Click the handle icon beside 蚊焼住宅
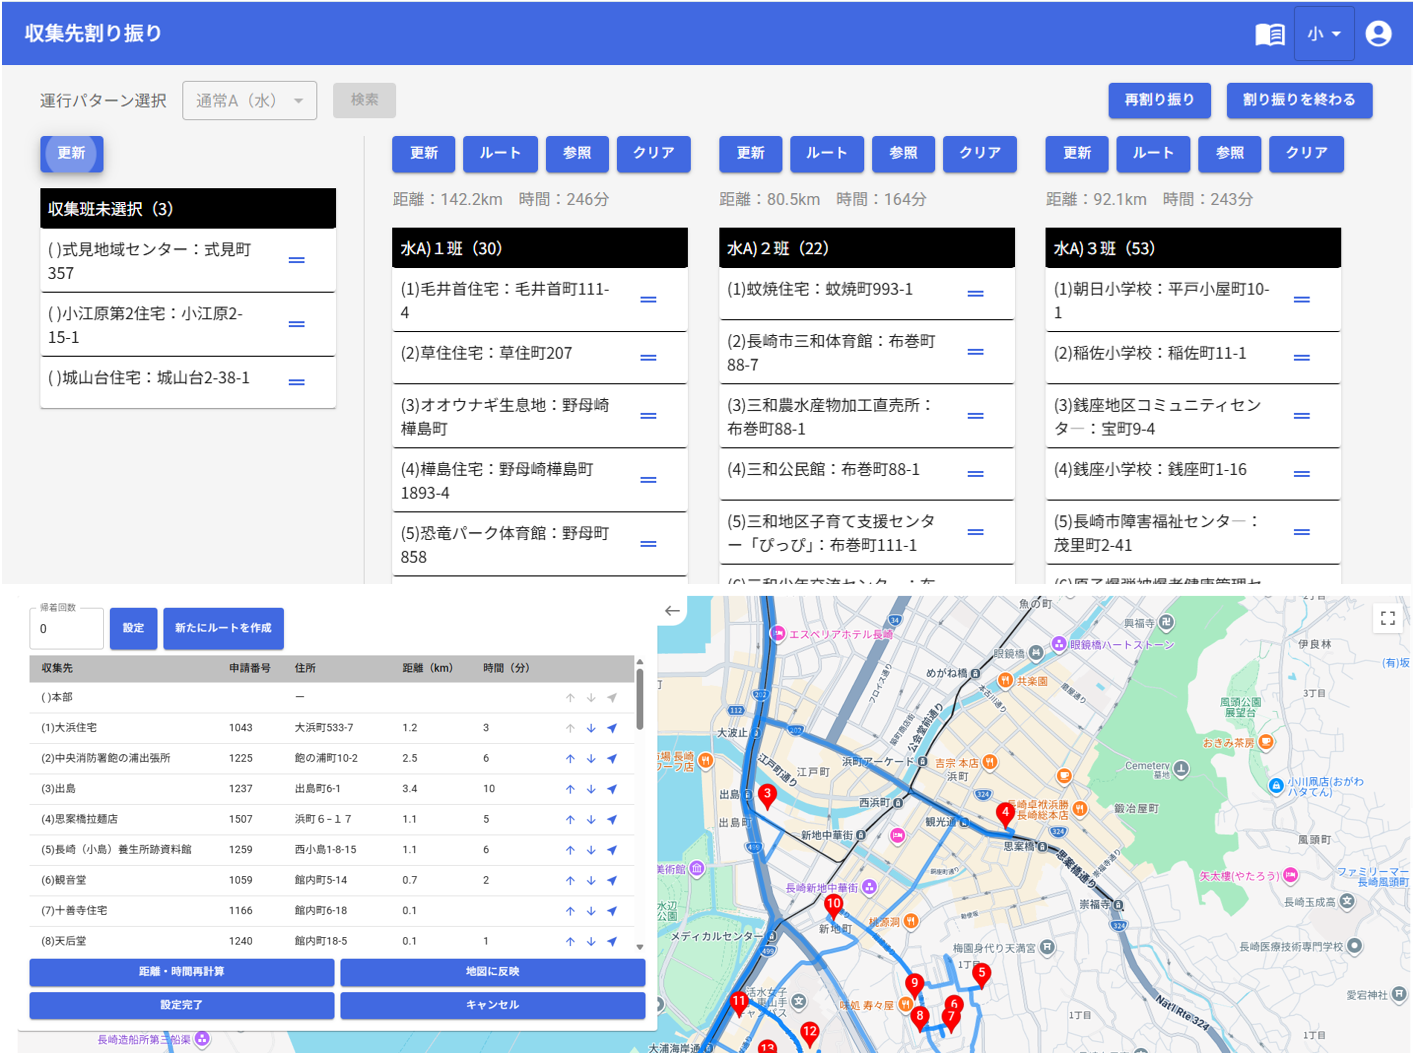Image resolution: width=1413 pixels, height=1054 pixels. (x=976, y=294)
